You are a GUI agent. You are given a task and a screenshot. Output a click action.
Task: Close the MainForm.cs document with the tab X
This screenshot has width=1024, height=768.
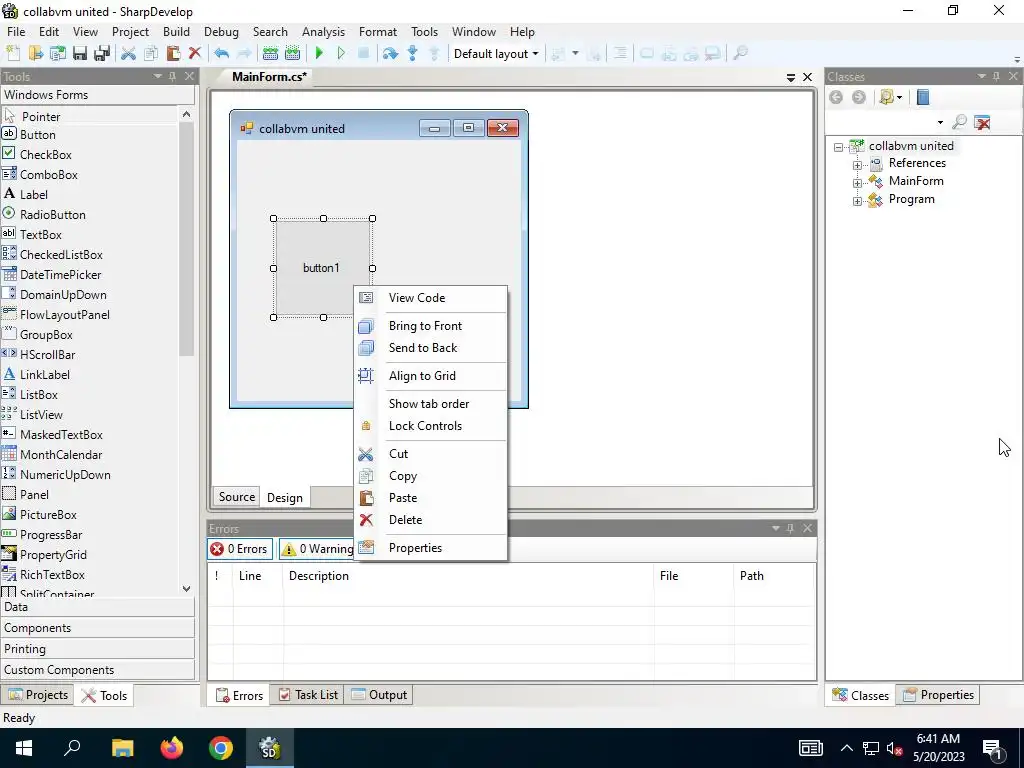click(x=807, y=77)
